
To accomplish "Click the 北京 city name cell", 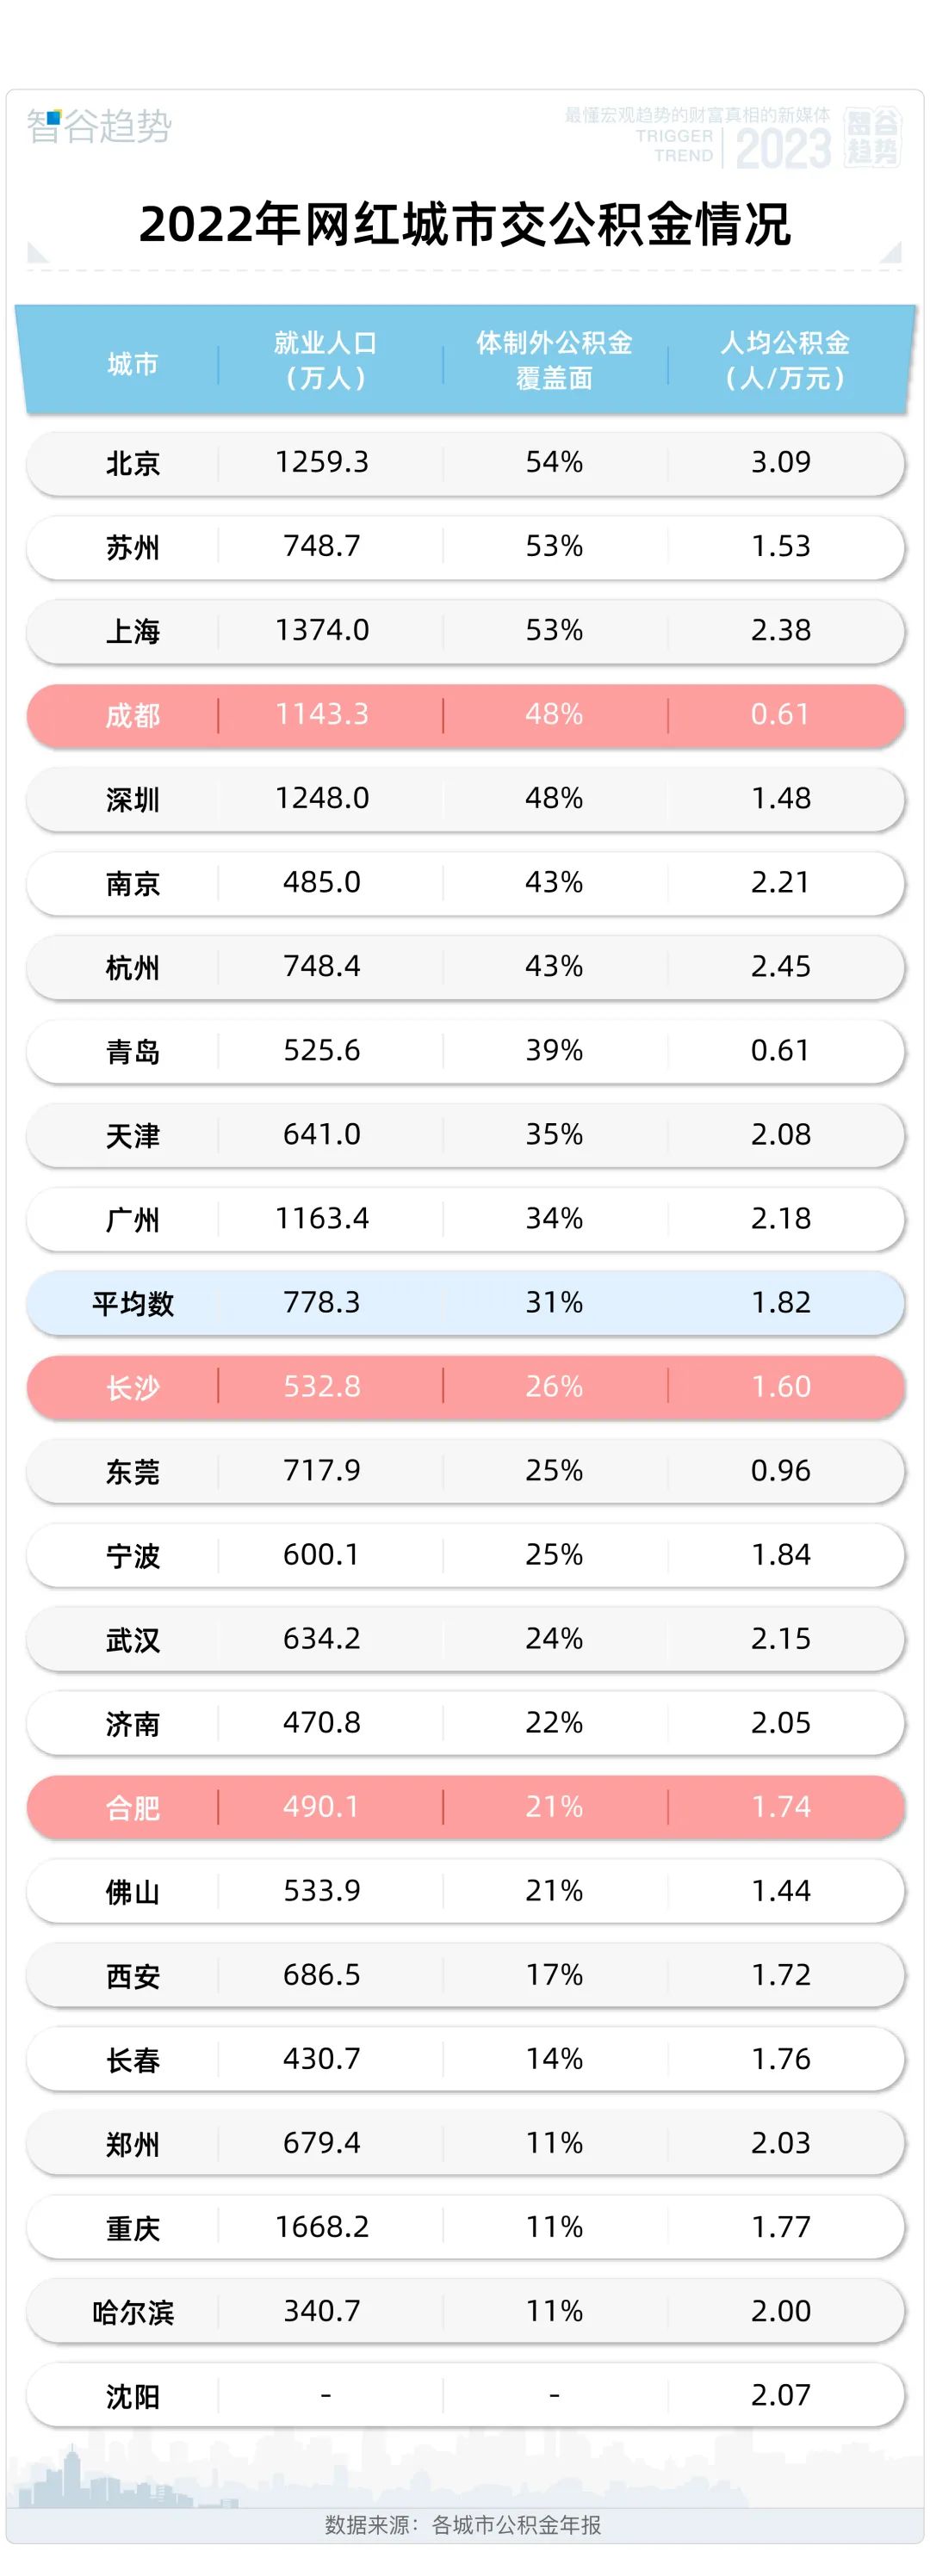I will [132, 463].
